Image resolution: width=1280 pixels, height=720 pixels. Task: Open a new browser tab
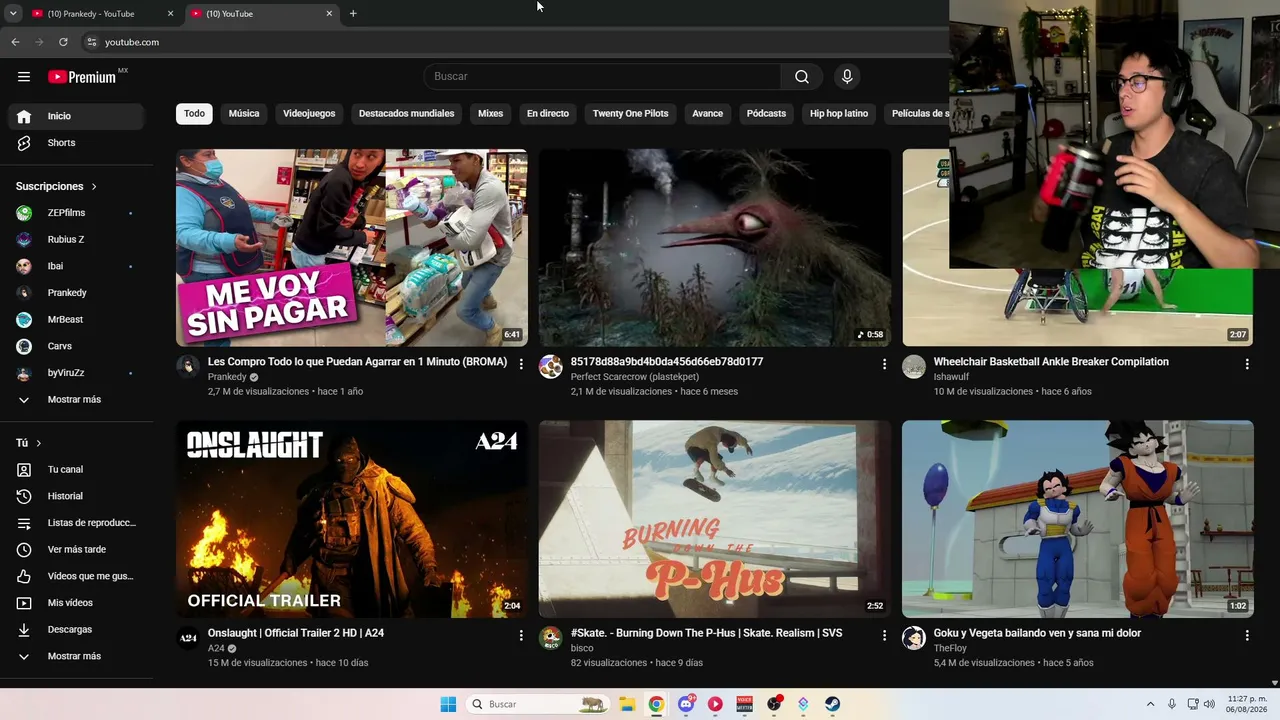pyautogui.click(x=353, y=14)
